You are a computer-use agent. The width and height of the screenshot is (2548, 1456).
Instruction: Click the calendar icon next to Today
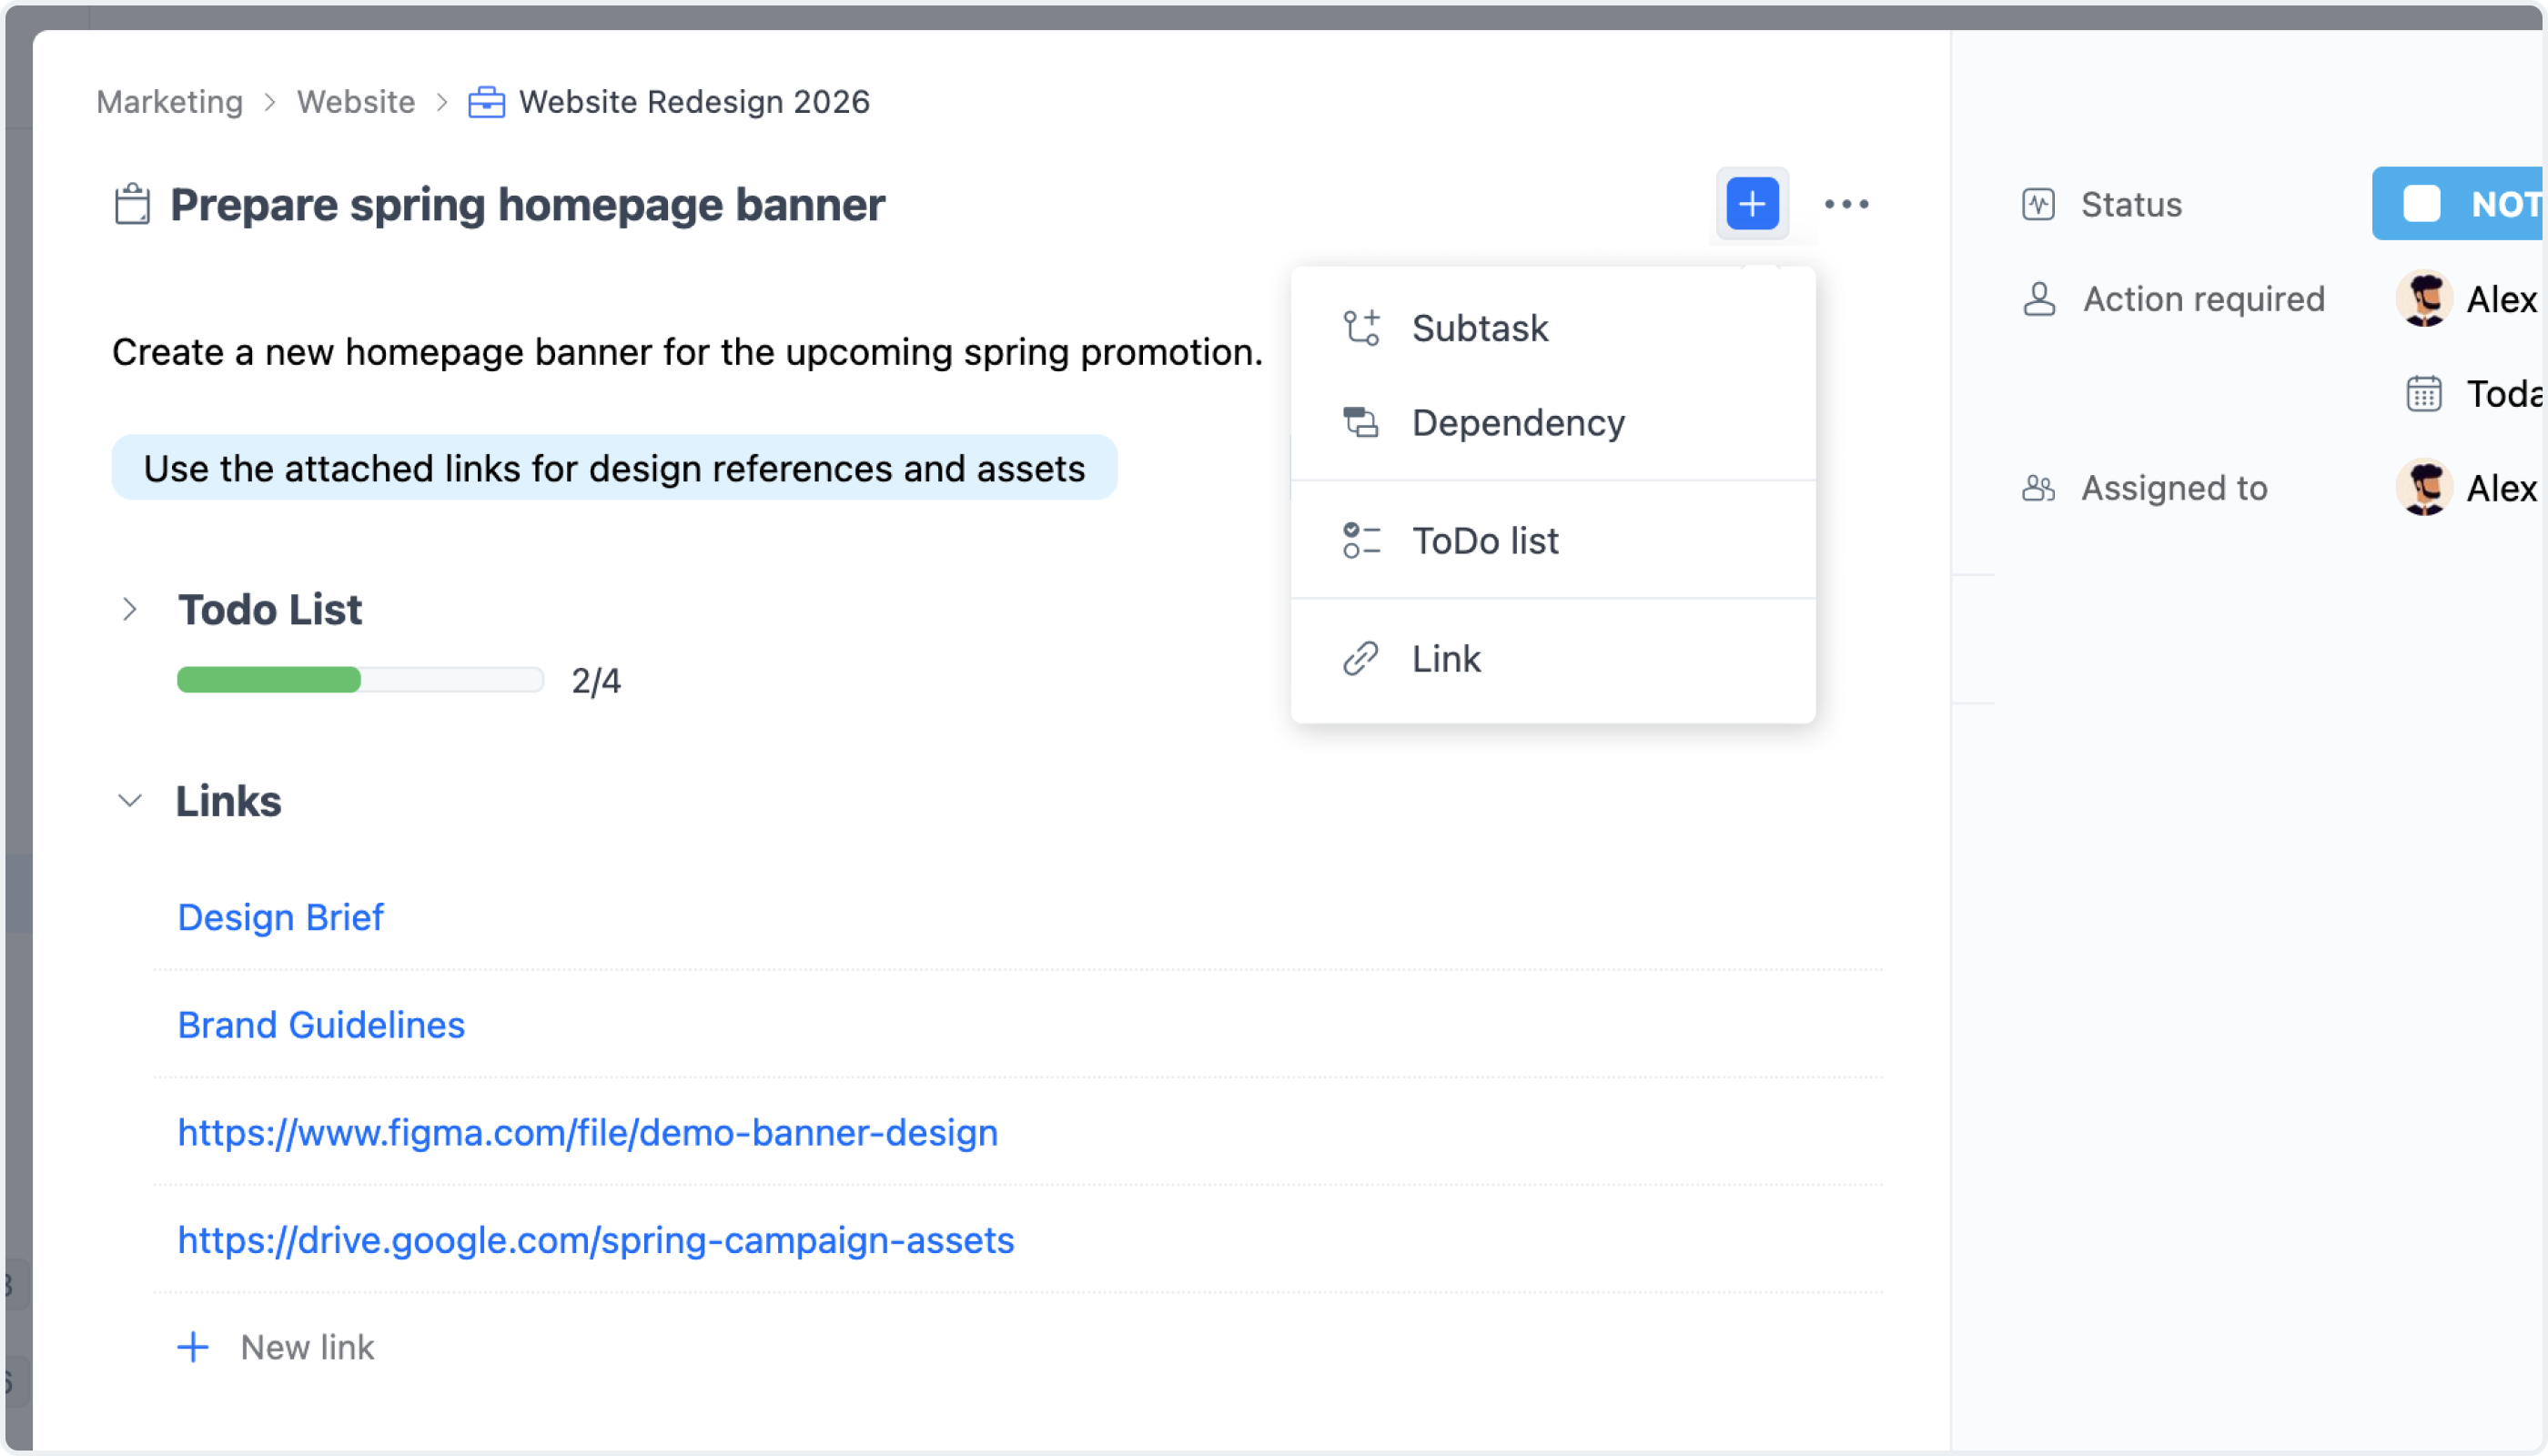click(2423, 394)
